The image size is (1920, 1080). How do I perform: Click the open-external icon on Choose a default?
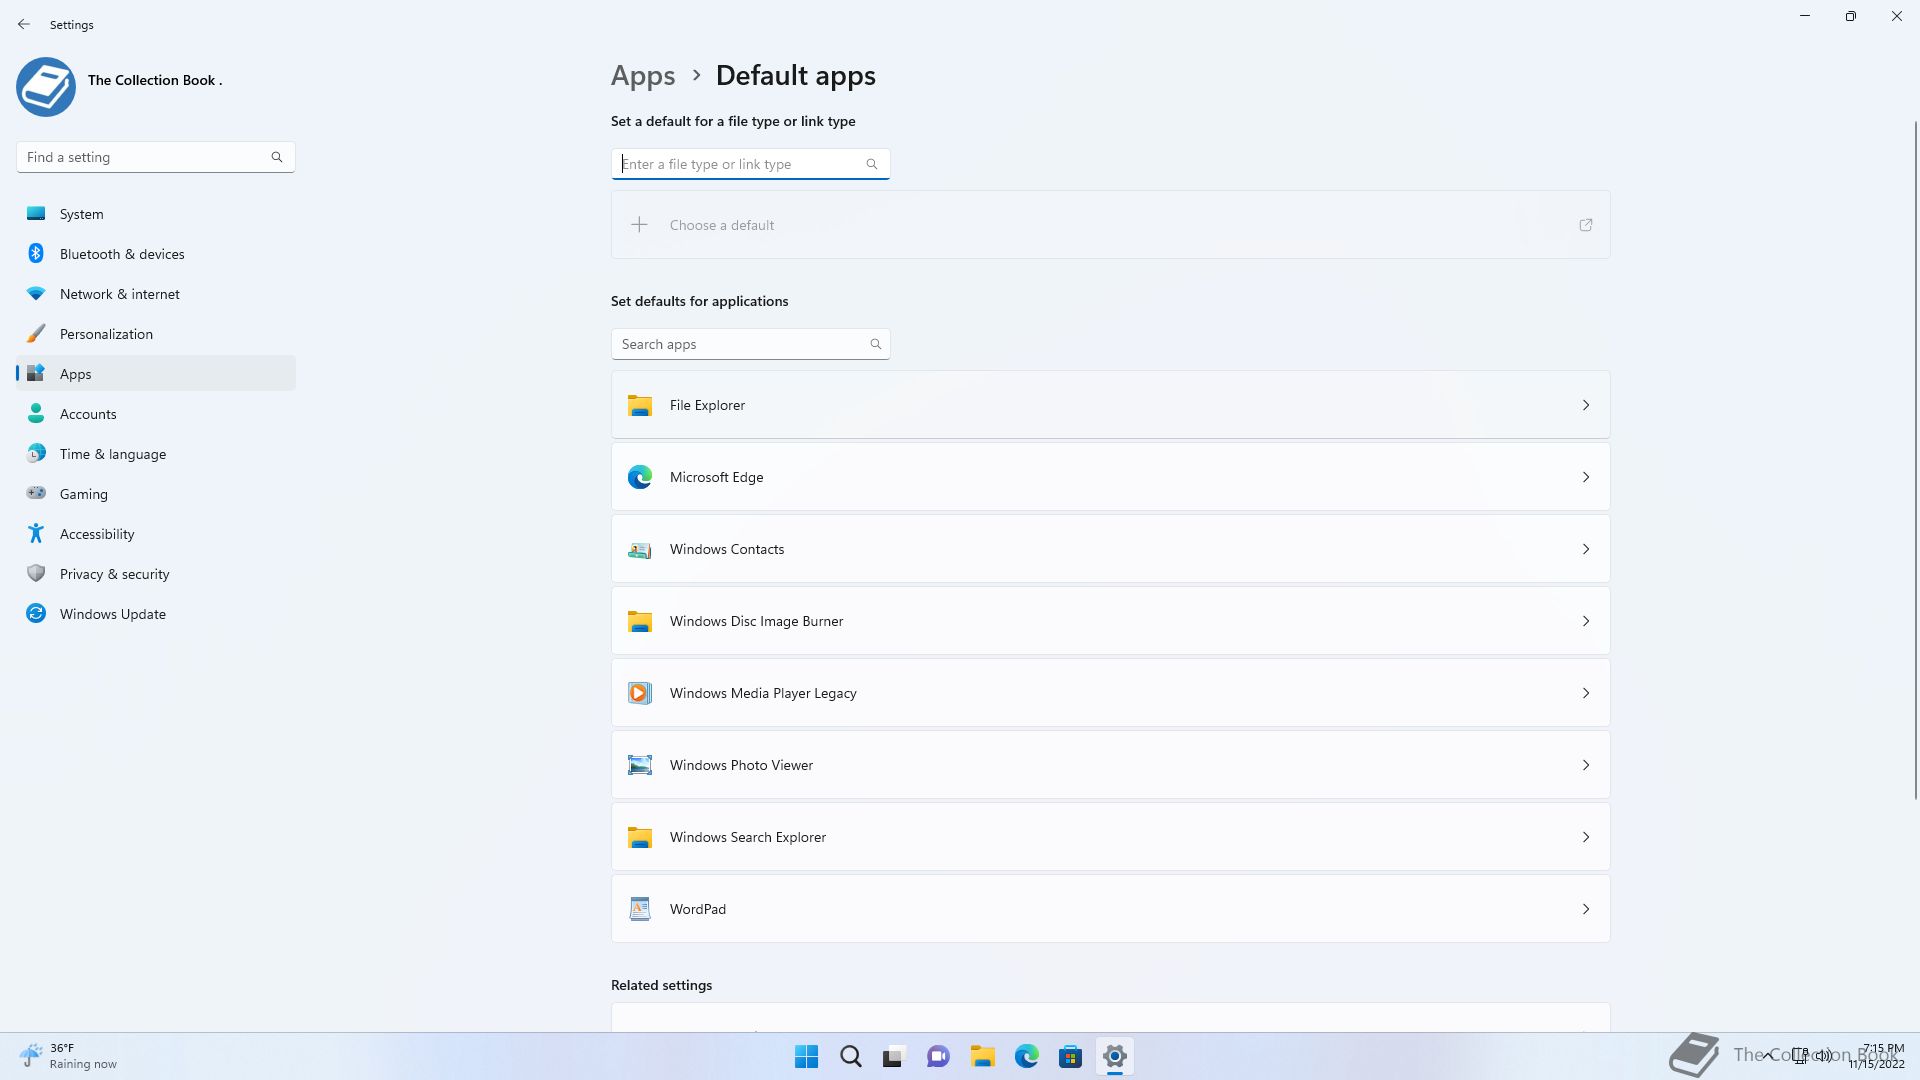pyautogui.click(x=1586, y=225)
